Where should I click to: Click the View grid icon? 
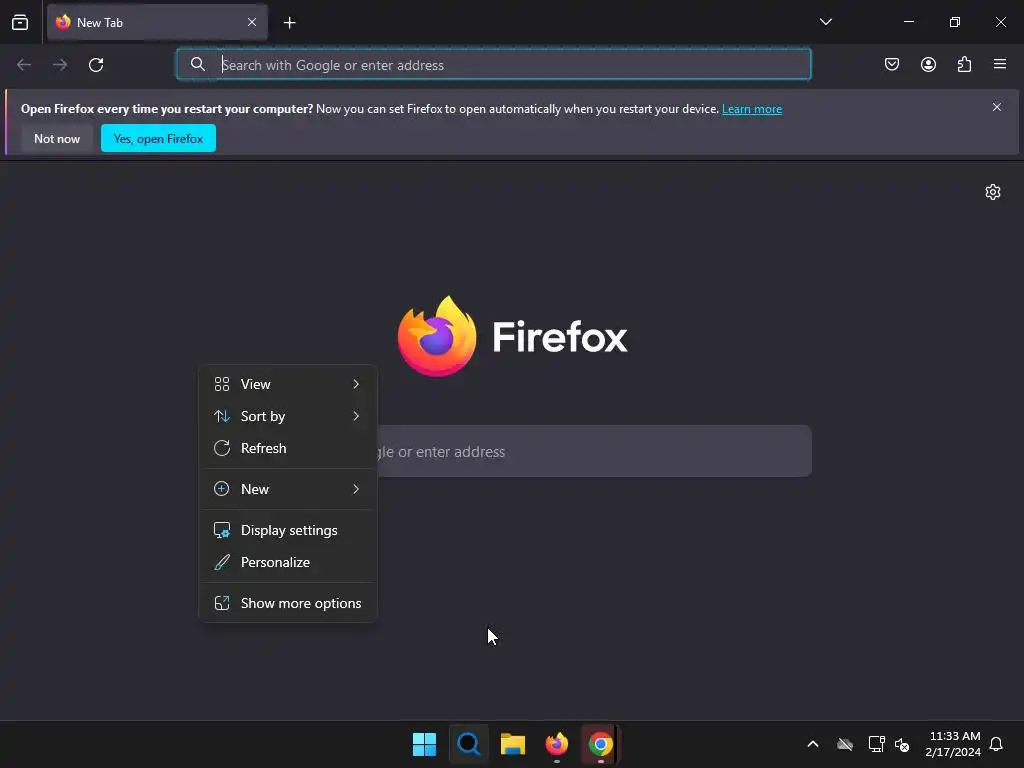[x=222, y=384]
